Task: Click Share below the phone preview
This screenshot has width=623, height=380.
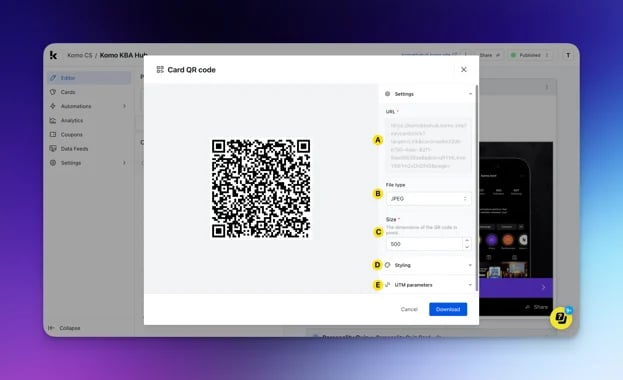Action: [536, 307]
